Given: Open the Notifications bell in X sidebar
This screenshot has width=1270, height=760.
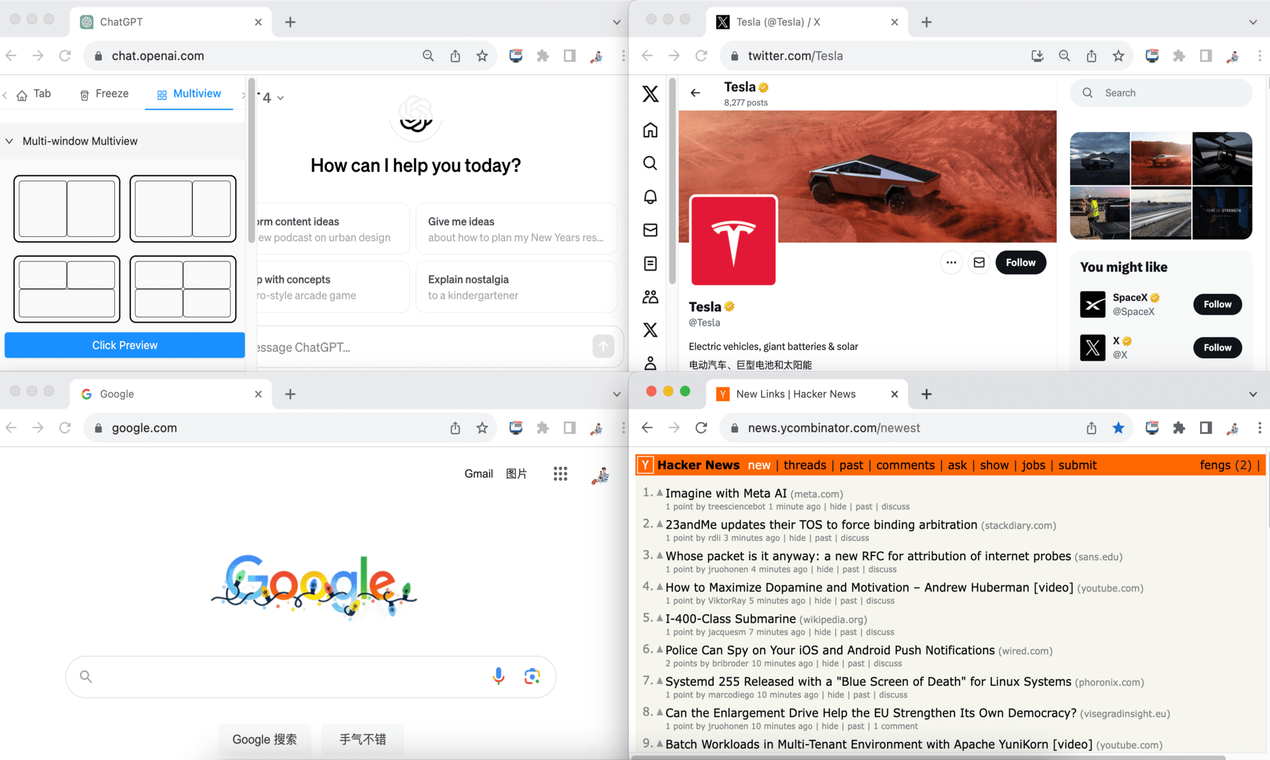Looking at the screenshot, I should pyautogui.click(x=650, y=196).
